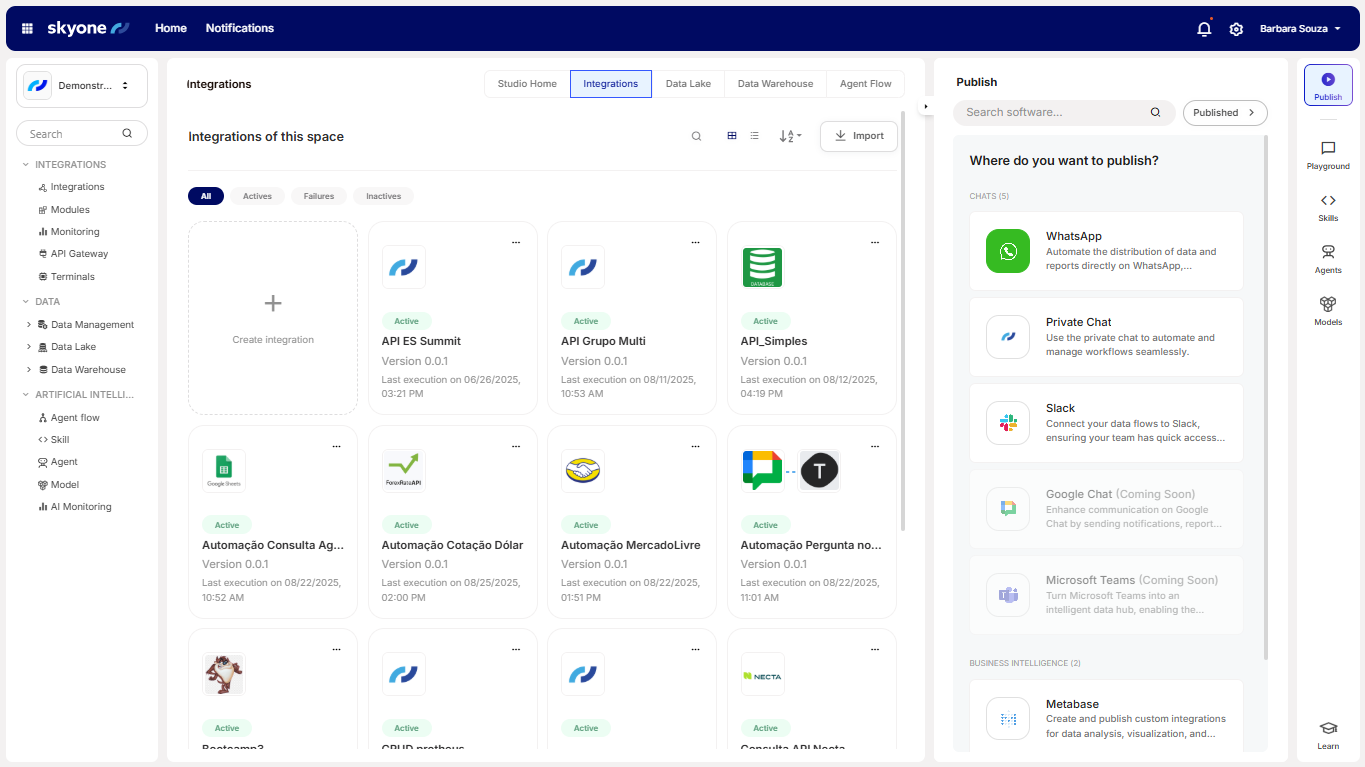Open the alphabetical sort order dropdown

[x=790, y=136]
